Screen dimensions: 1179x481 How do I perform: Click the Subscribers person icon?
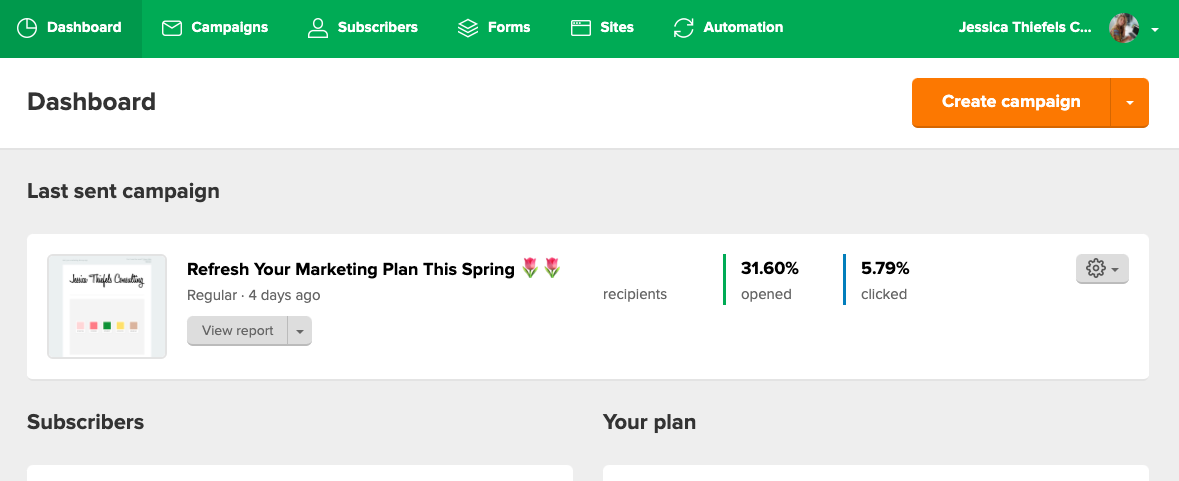click(x=318, y=28)
